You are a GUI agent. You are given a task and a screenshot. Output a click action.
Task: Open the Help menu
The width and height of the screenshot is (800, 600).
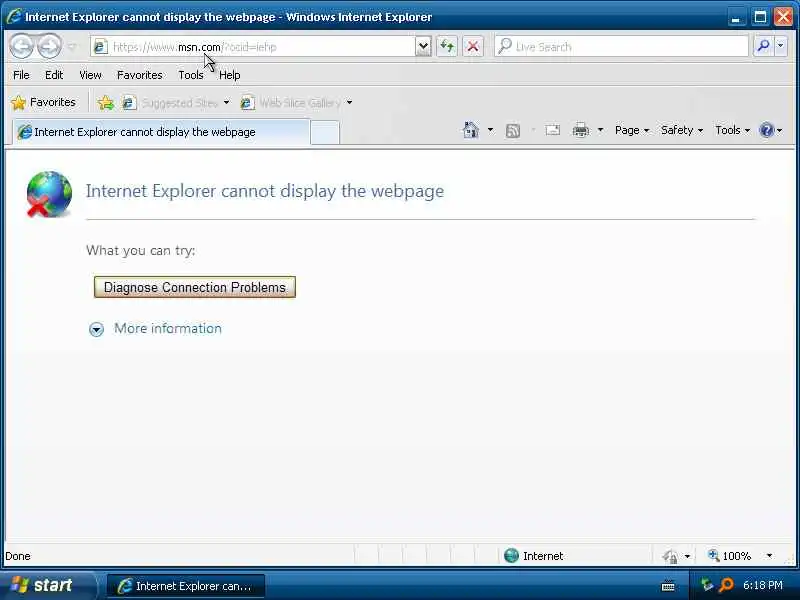pyautogui.click(x=230, y=75)
